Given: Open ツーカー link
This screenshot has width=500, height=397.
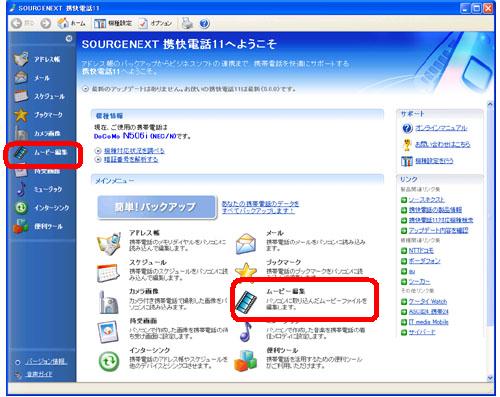Looking at the screenshot, I should (419, 282).
